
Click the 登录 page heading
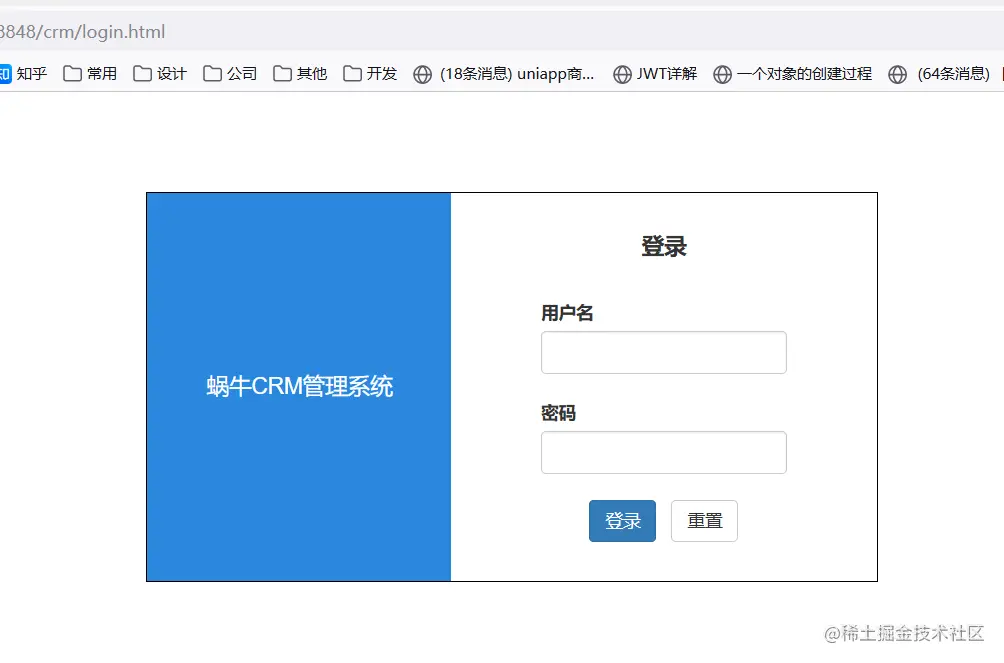point(664,246)
